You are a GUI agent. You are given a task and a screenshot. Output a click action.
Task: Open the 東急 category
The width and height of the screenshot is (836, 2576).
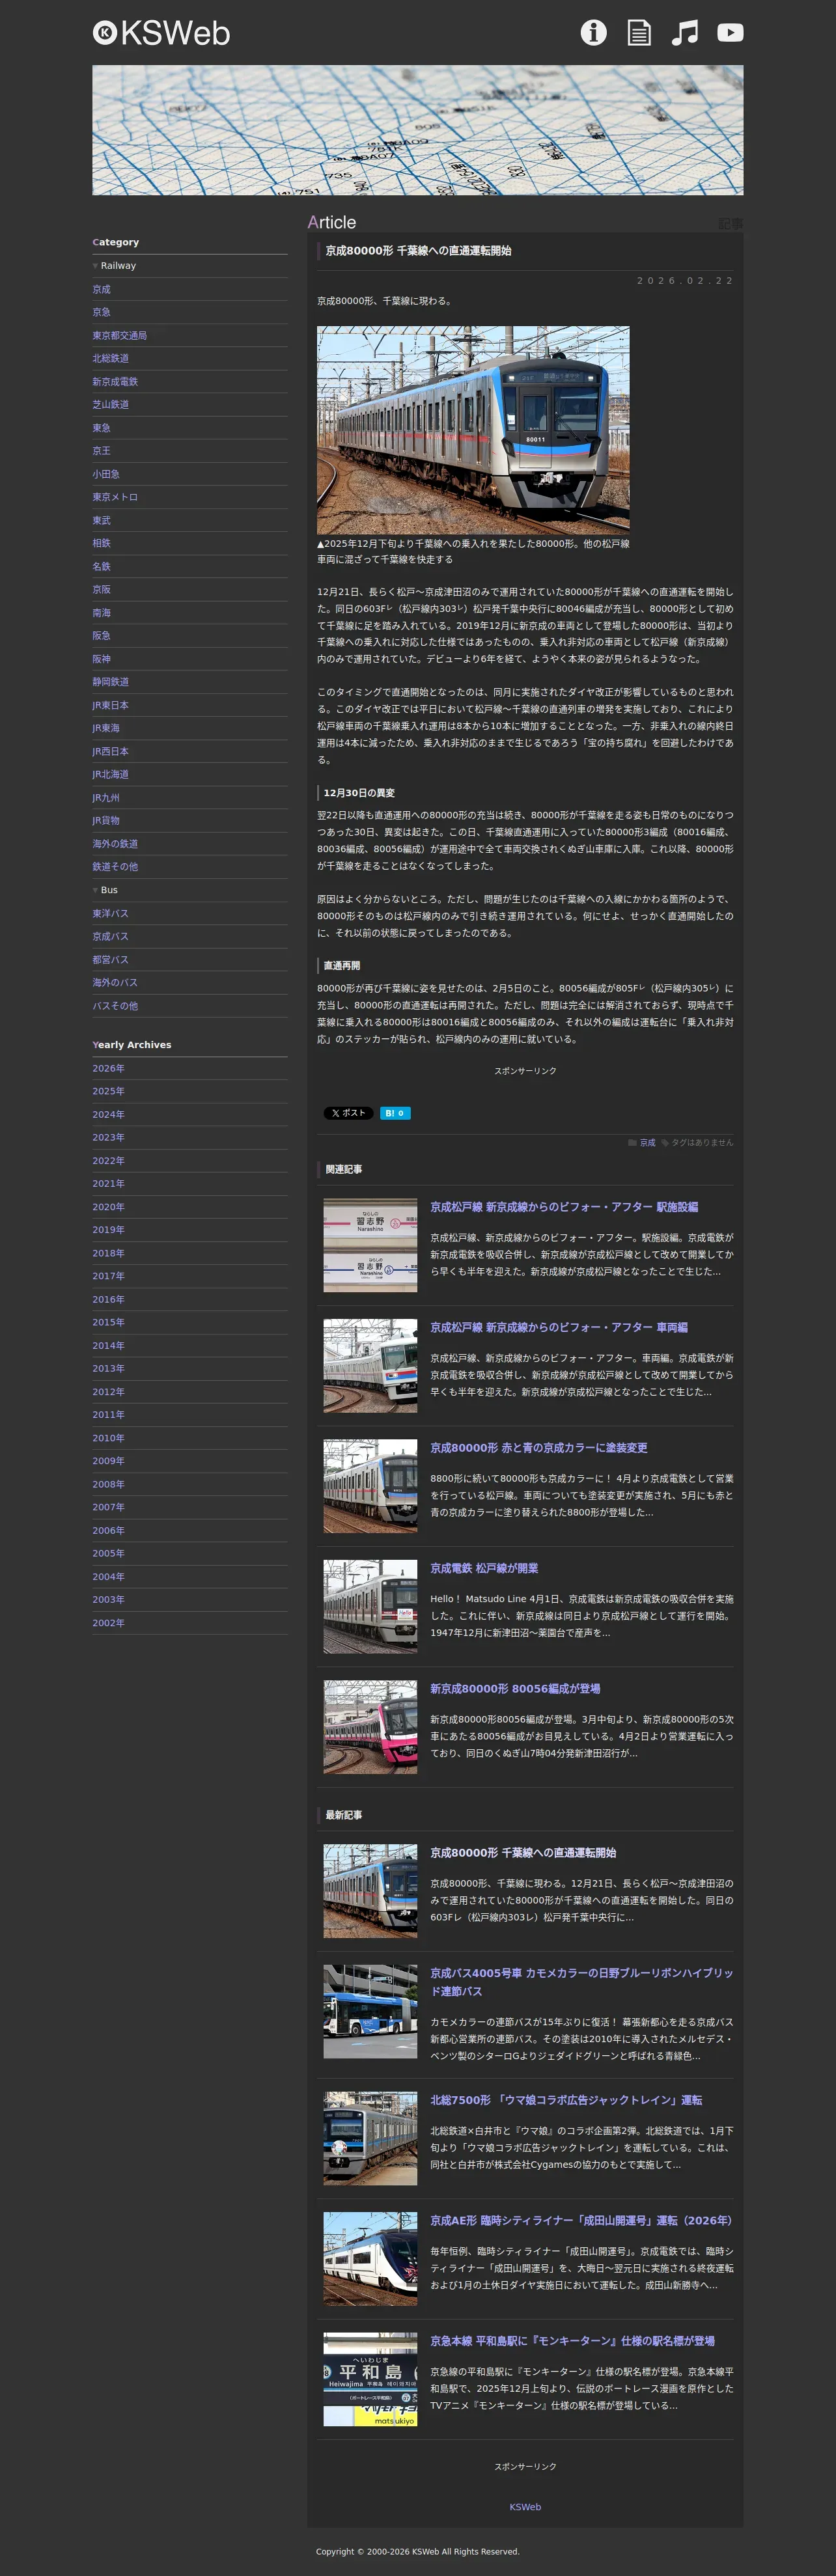pos(102,428)
